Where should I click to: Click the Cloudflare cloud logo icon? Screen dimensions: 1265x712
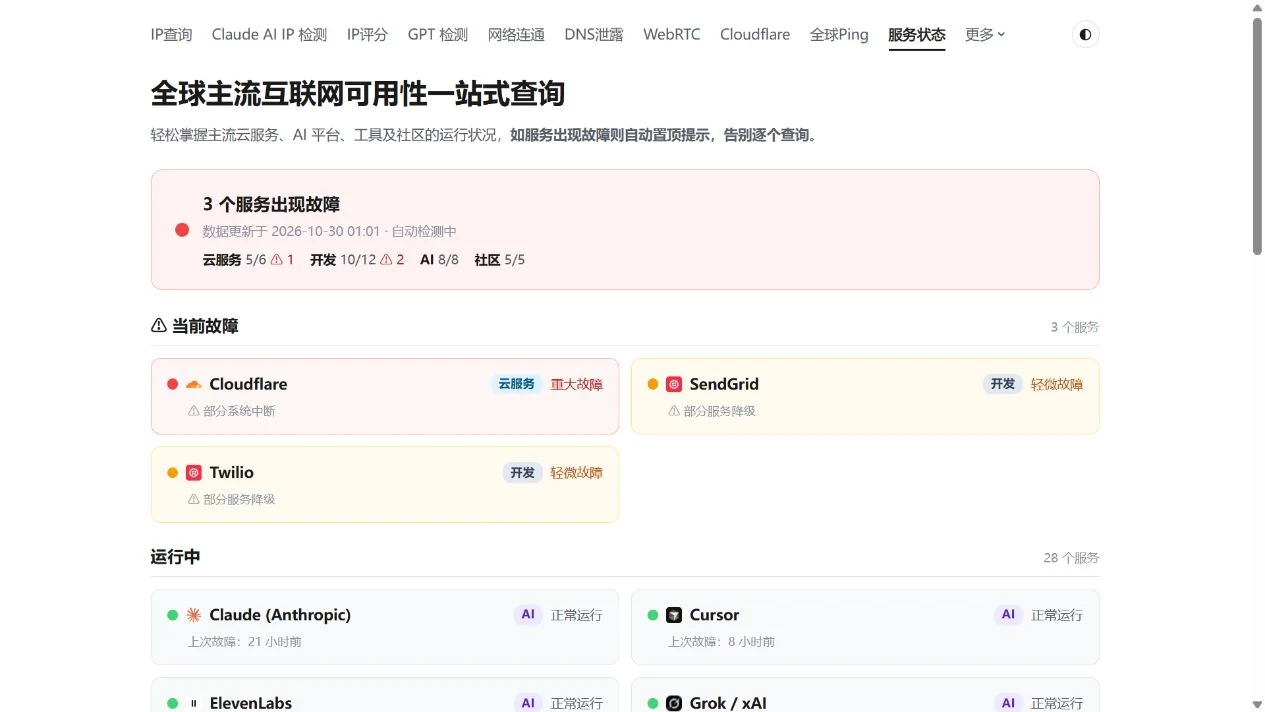click(x=194, y=384)
